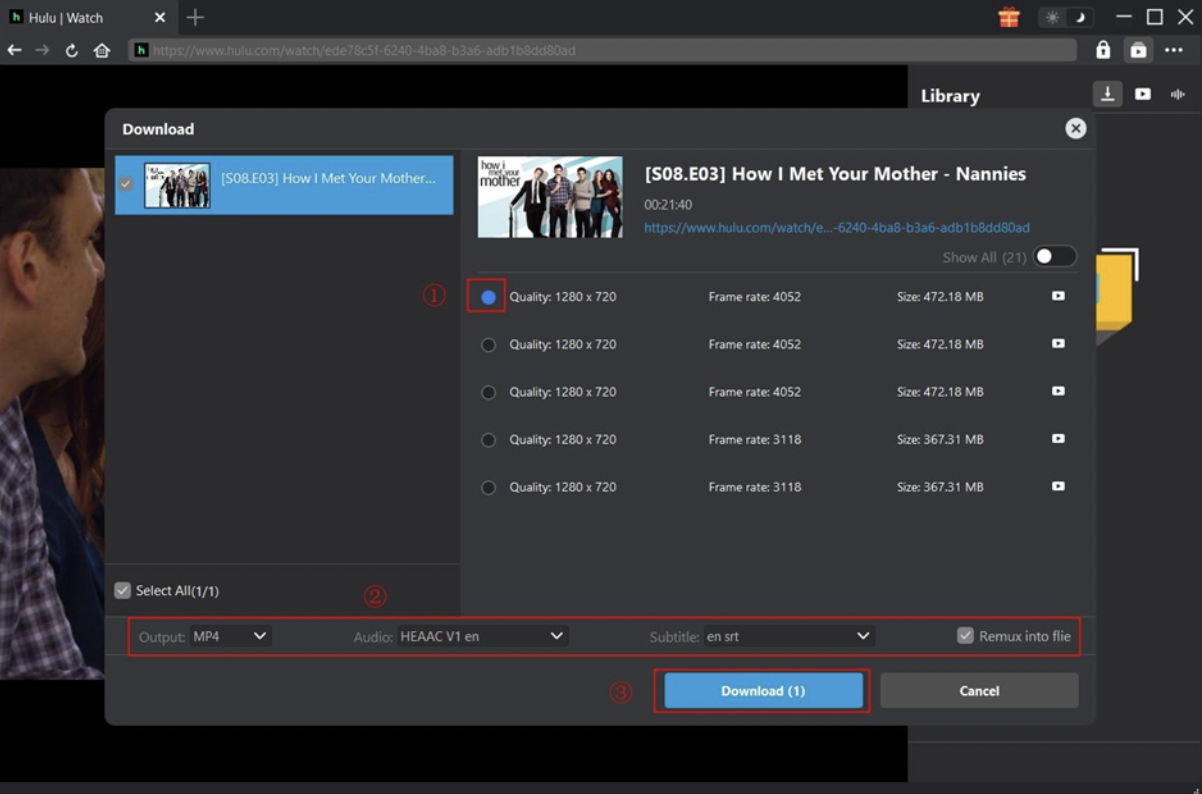Open the Library downloads tab icon
This screenshot has height=794, width=1202.
click(x=1107, y=94)
